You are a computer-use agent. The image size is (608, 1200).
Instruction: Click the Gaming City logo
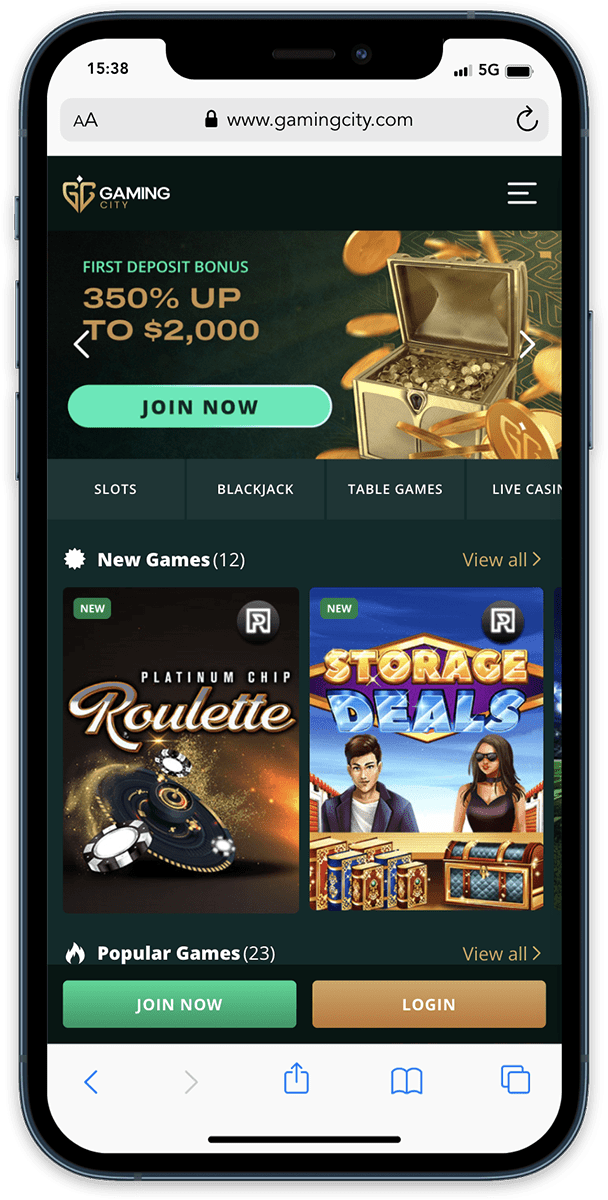116,193
